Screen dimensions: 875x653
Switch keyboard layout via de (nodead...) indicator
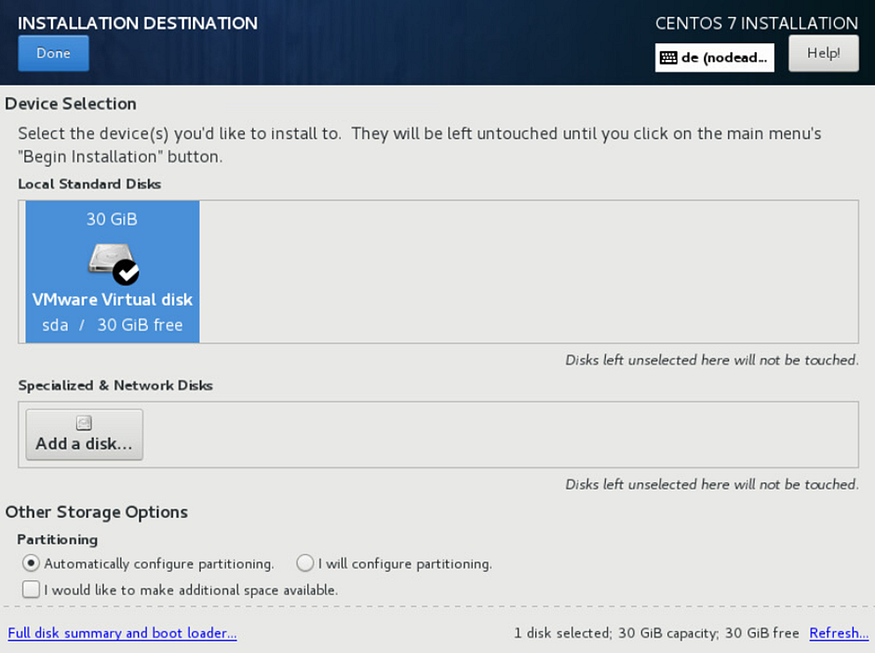coord(714,57)
